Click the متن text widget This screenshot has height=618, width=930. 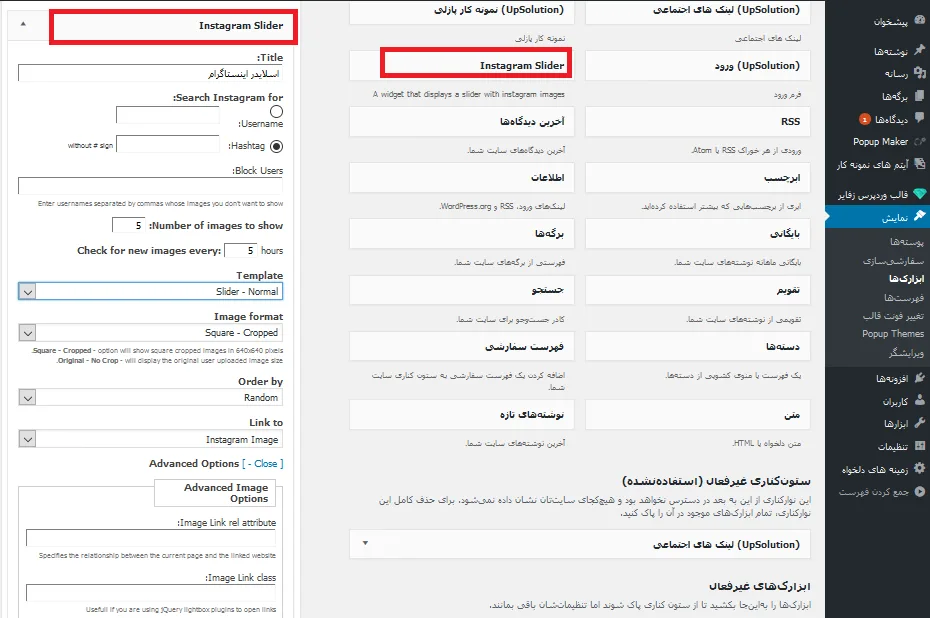pyautogui.click(x=698, y=415)
